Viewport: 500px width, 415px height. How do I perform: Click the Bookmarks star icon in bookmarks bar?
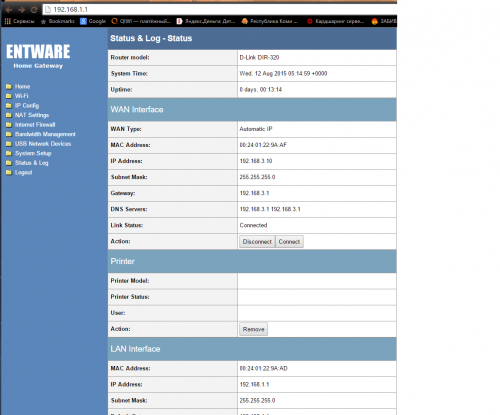pyautogui.click(x=43, y=21)
